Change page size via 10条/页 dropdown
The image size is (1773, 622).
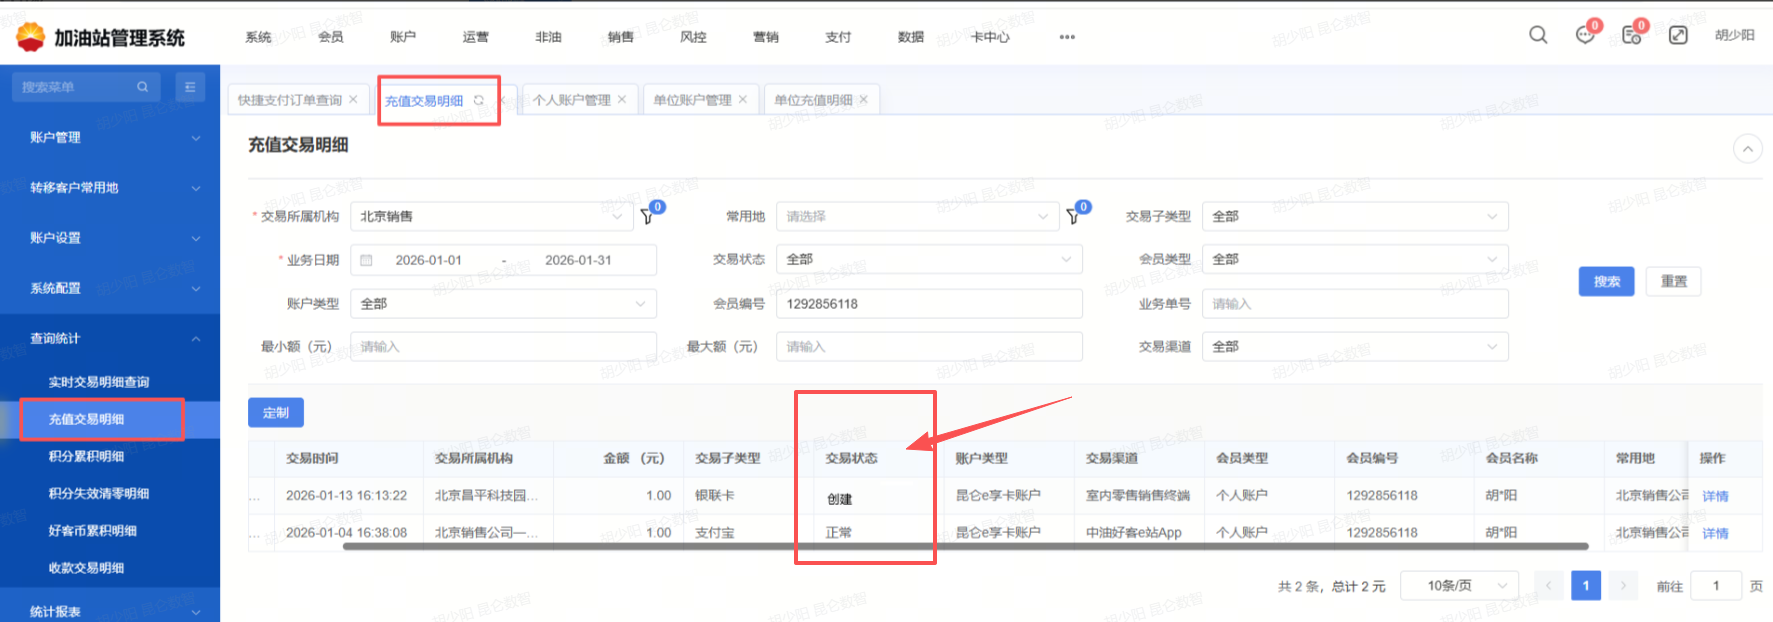tap(1459, 586)
